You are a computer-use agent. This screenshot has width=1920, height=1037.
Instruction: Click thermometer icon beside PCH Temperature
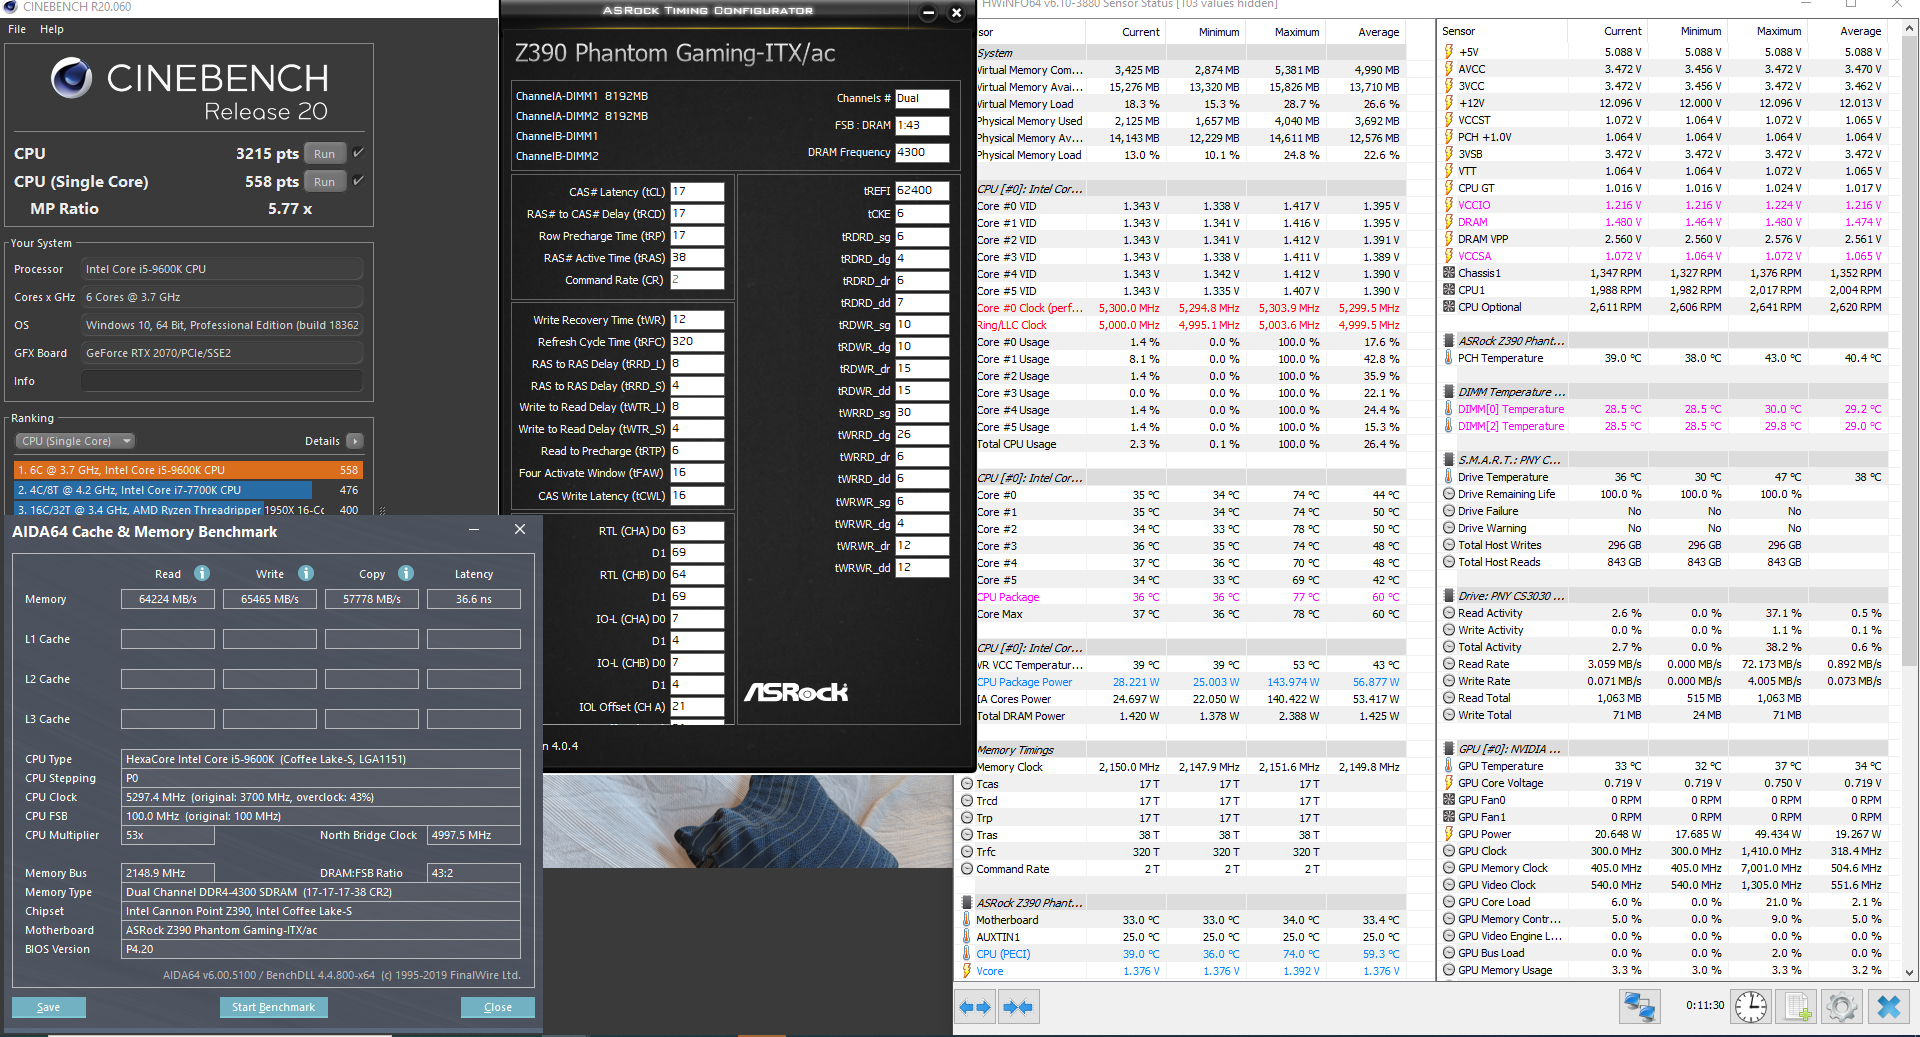[1448, 358]
